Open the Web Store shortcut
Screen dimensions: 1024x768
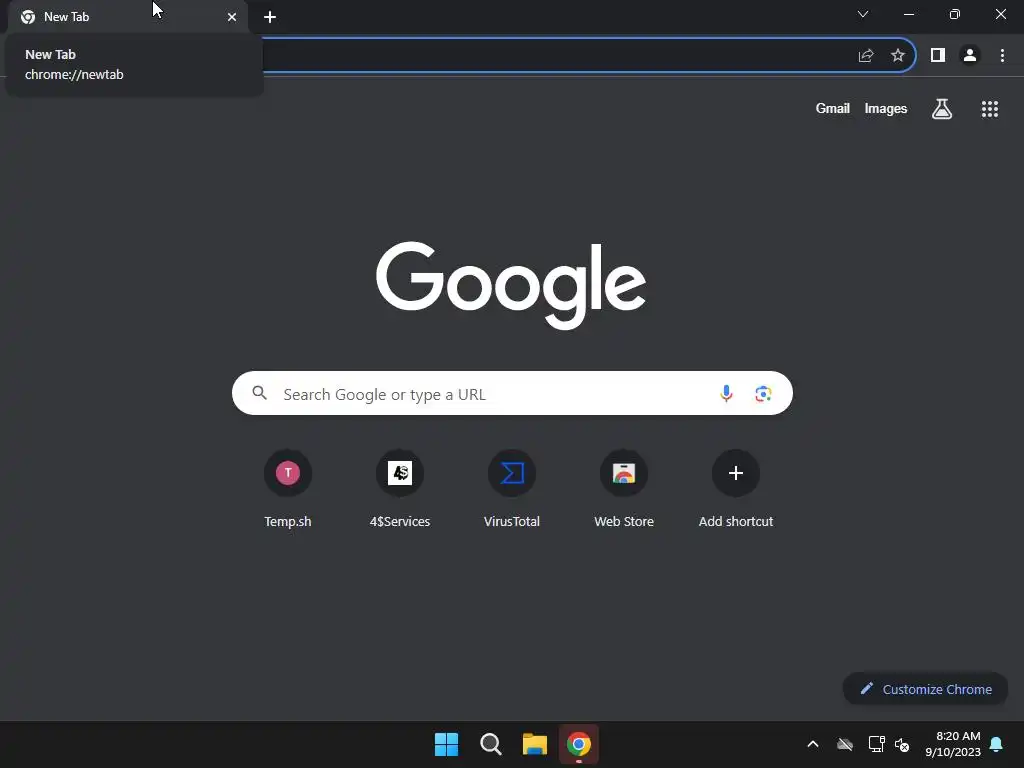click(624, 488)
